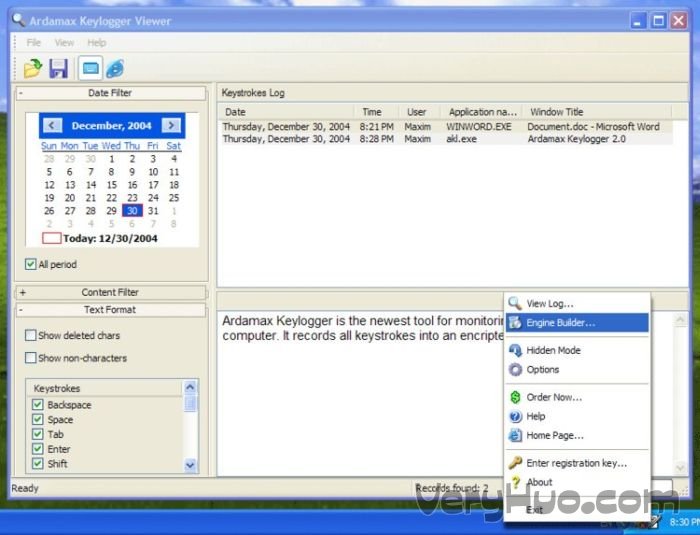Uncheck the Shift keystroke
700x535 pixels.
pos(38,464)
